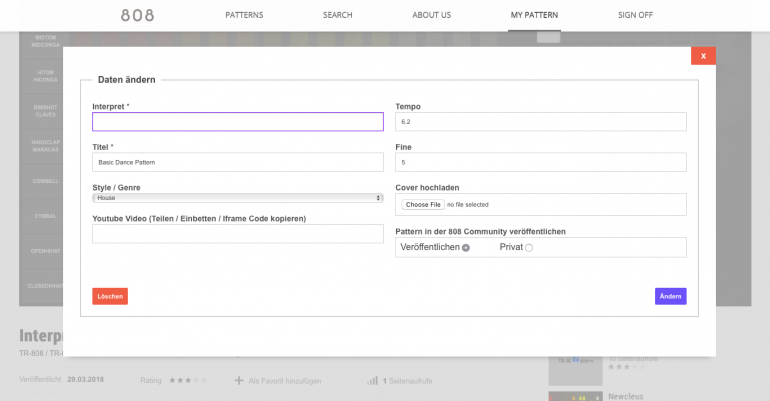Screen dimensions: 770x401
Task: Select the Privat radio button
Action: [529, 247]
